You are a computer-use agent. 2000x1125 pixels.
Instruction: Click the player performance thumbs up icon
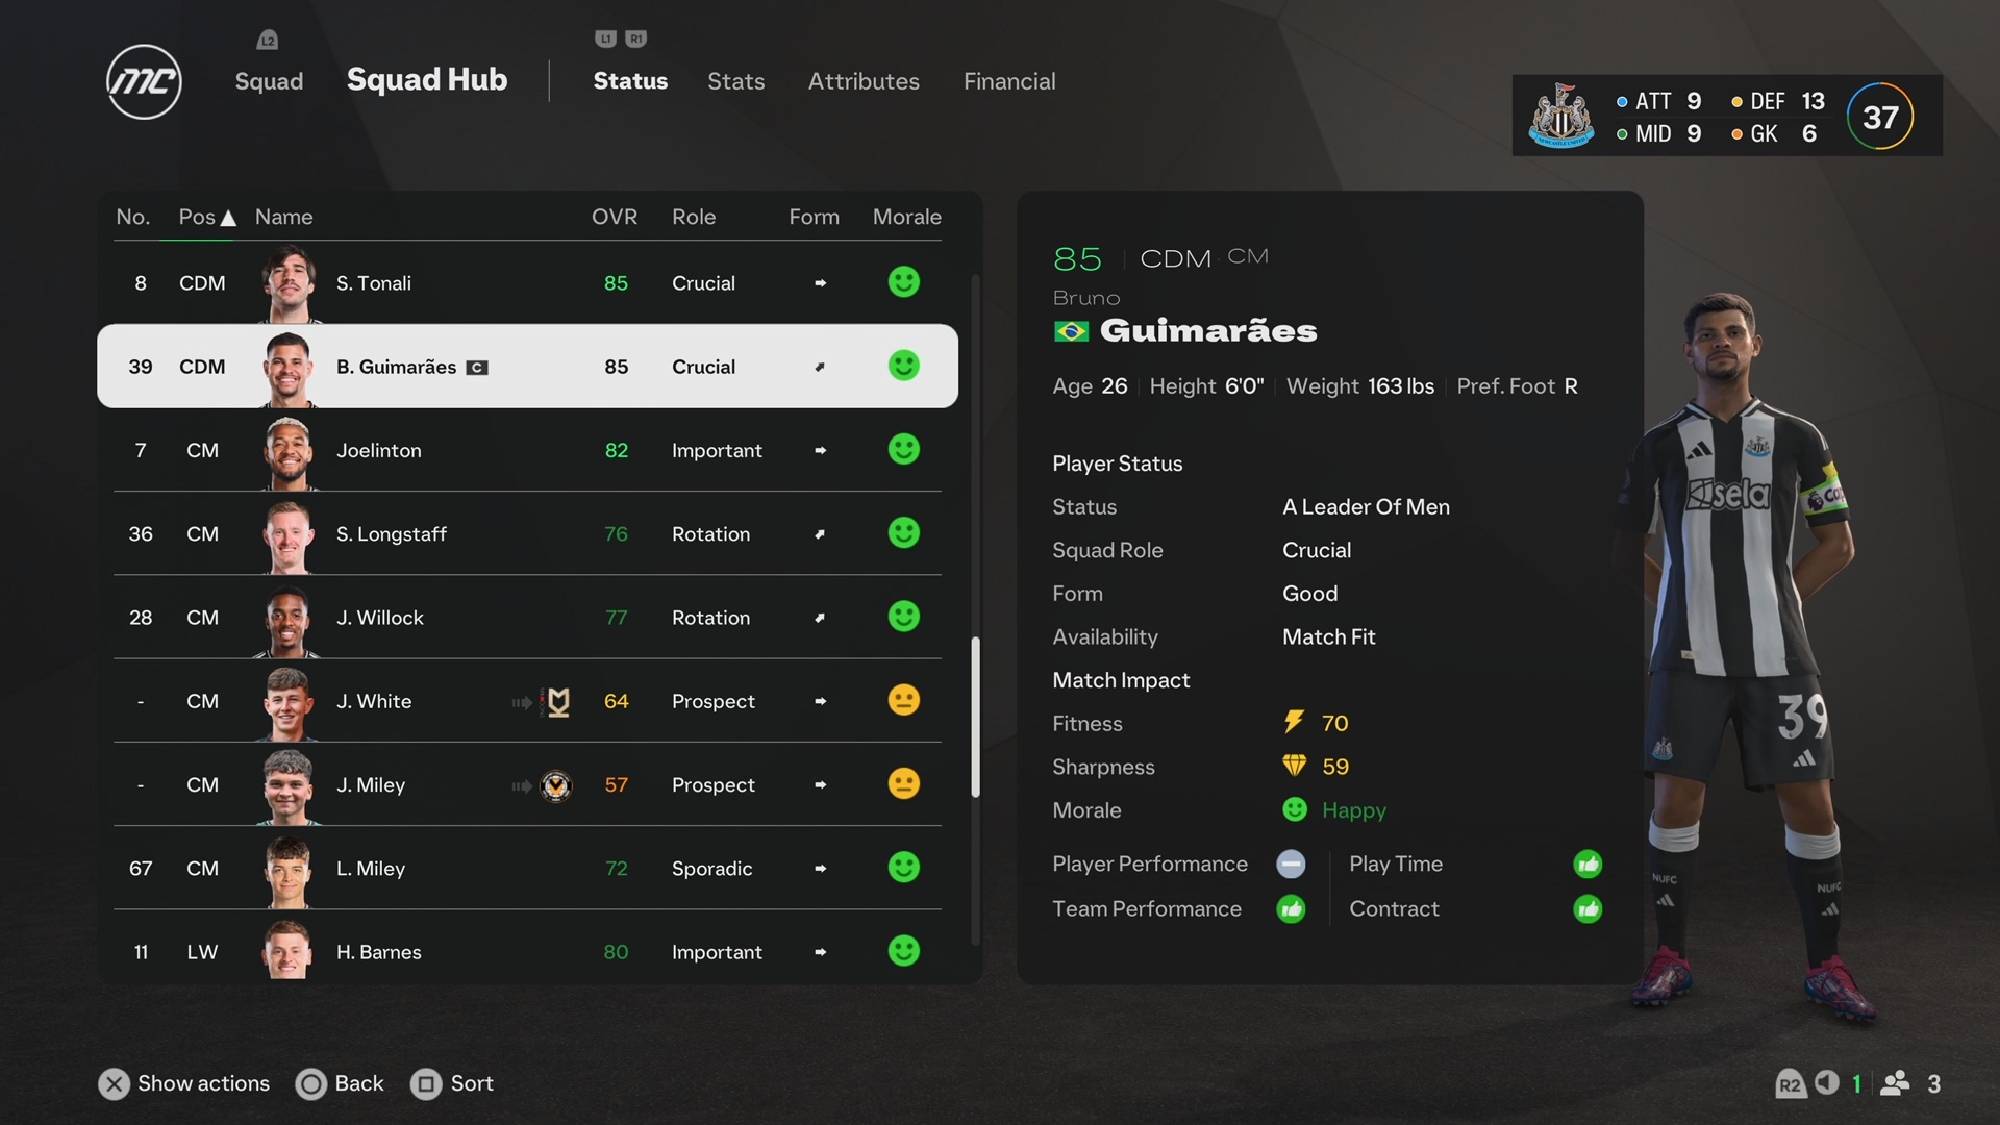pyautogui.click(x=1290, y=864)
